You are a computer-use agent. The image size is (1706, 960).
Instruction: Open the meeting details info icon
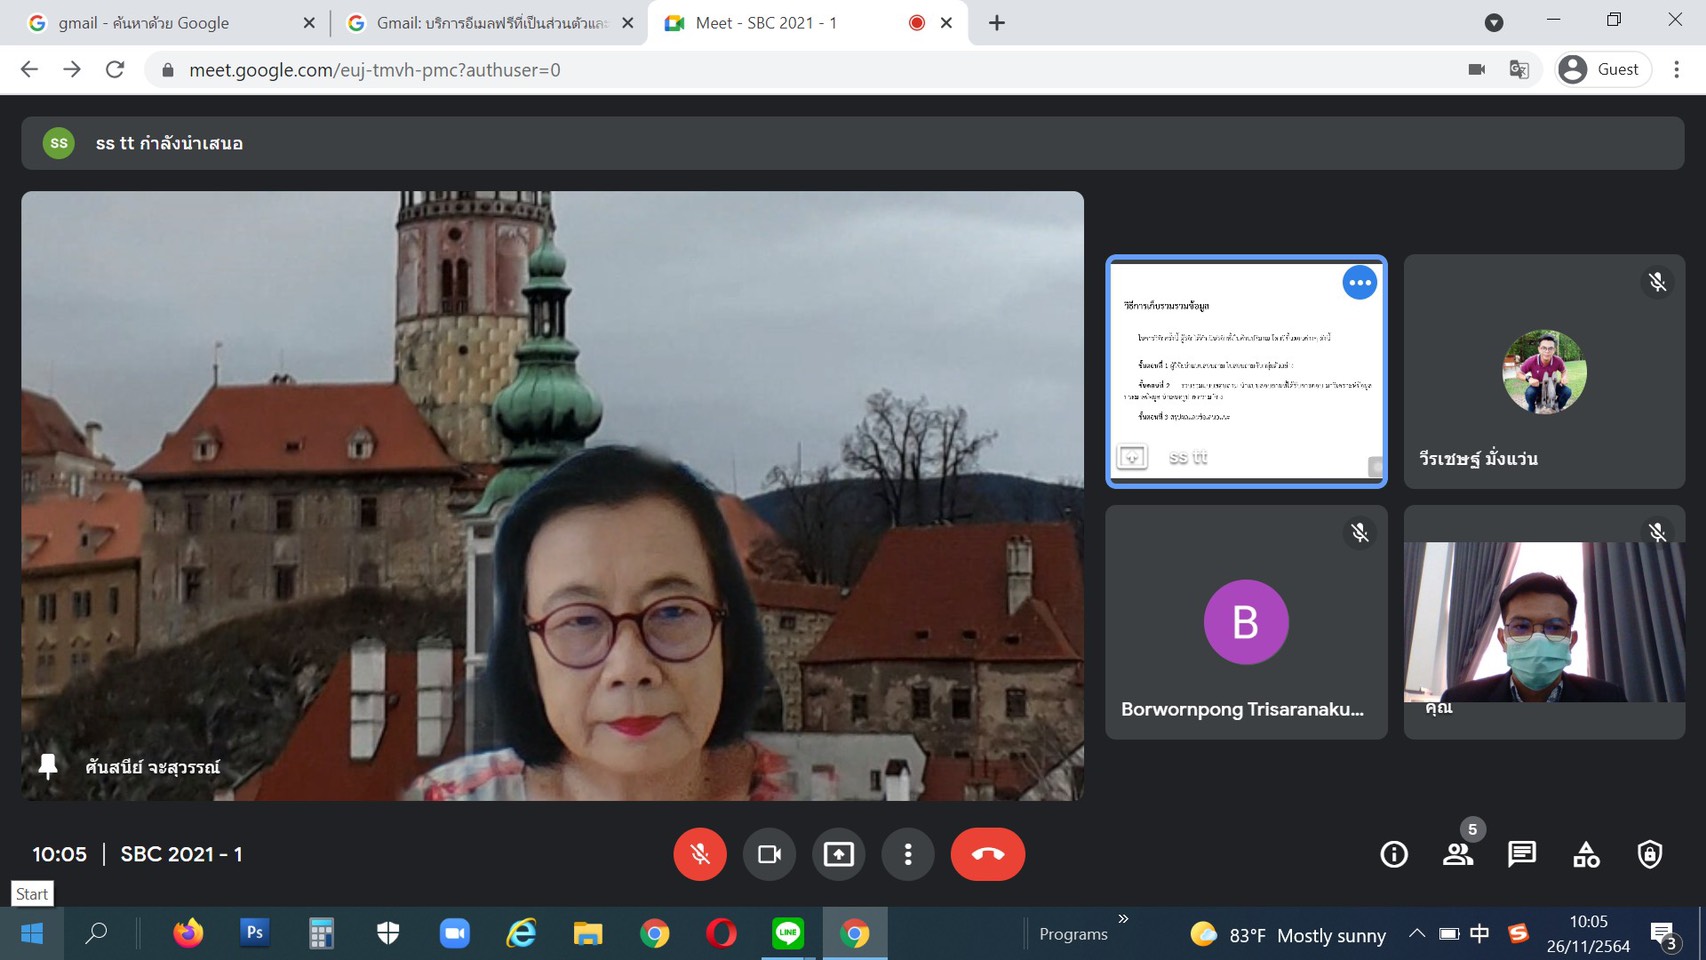(1393, 854)
